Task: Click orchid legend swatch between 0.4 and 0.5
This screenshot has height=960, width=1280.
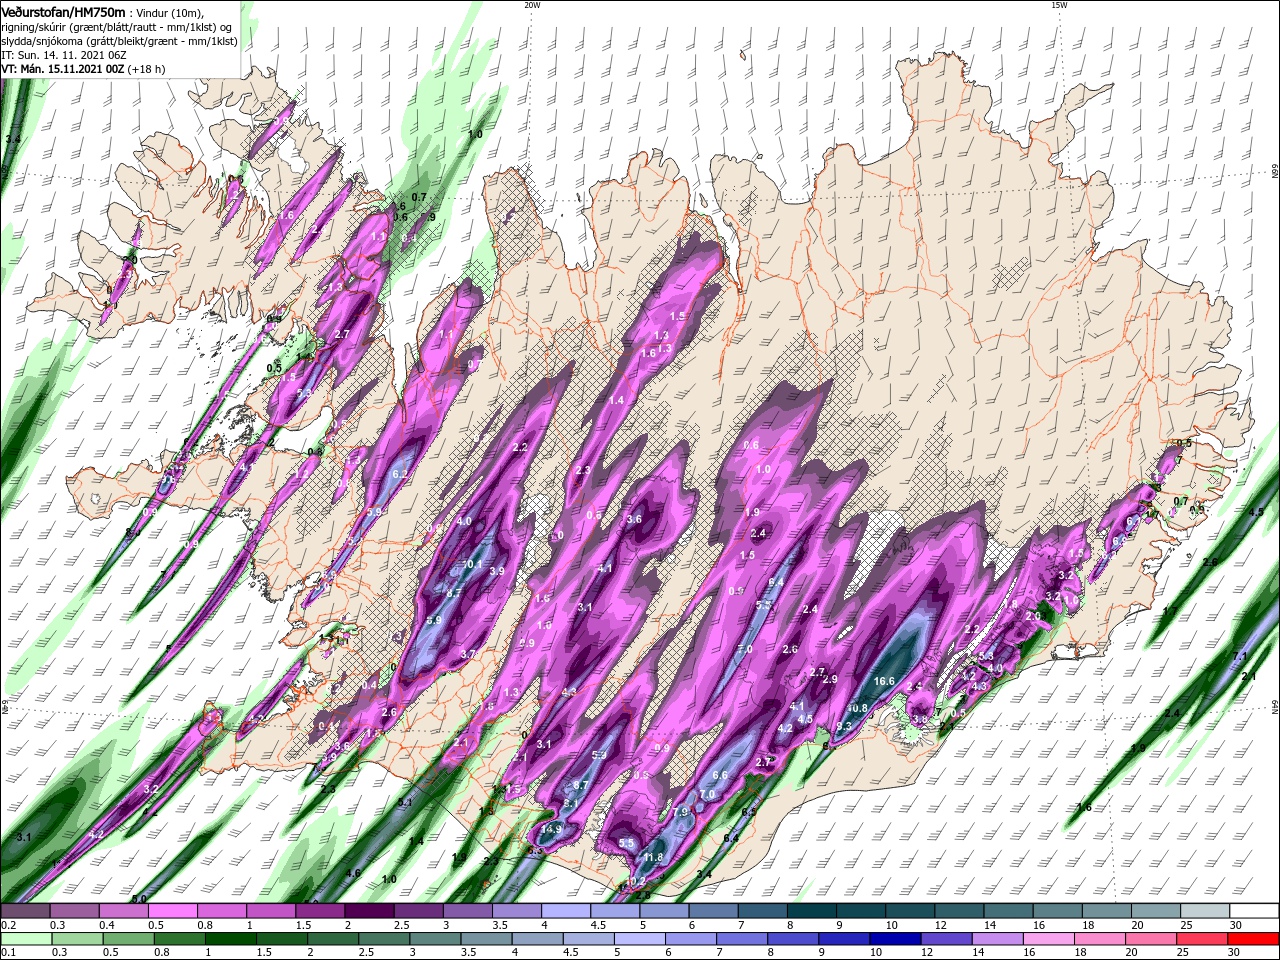Action: coord(123,911)
